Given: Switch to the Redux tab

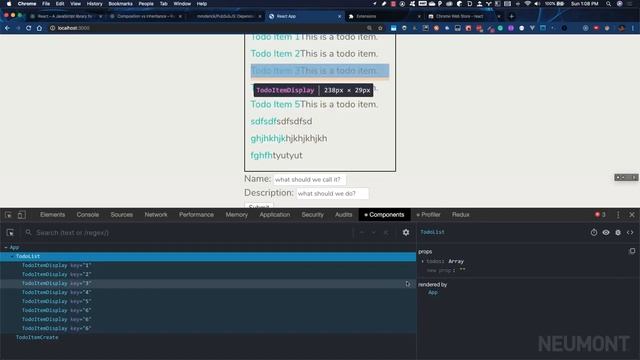Looking at the screenshot, I should coord(461,215).
